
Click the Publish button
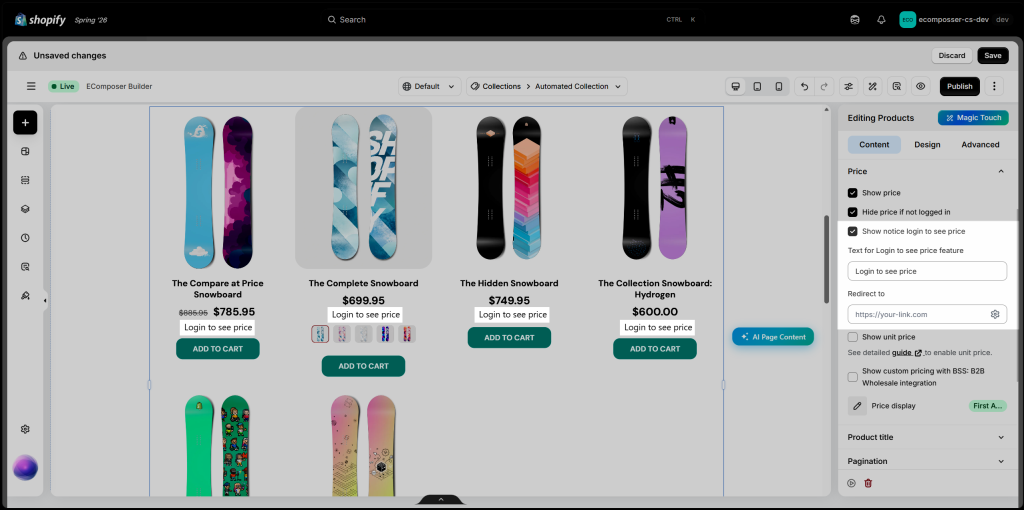click(x=959, y=86)
